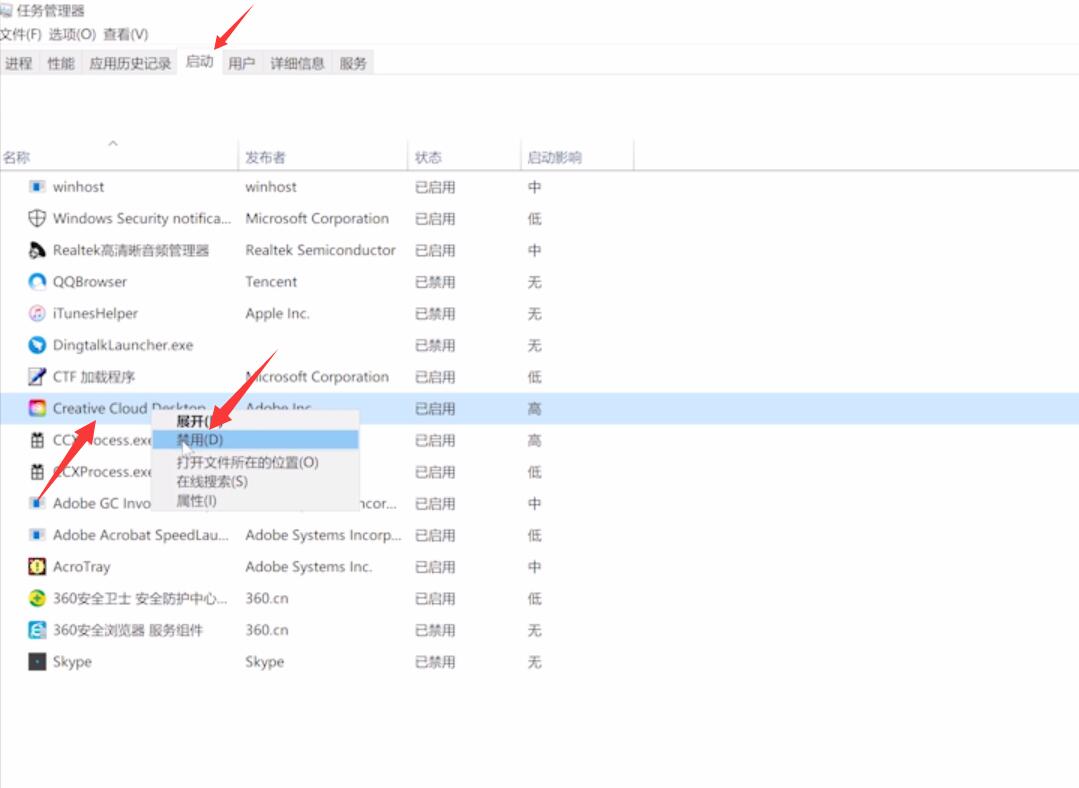Click the 高 impact of Creative Cloud row
Viewport: 1079px width, 788px height.
click(535, 408)
